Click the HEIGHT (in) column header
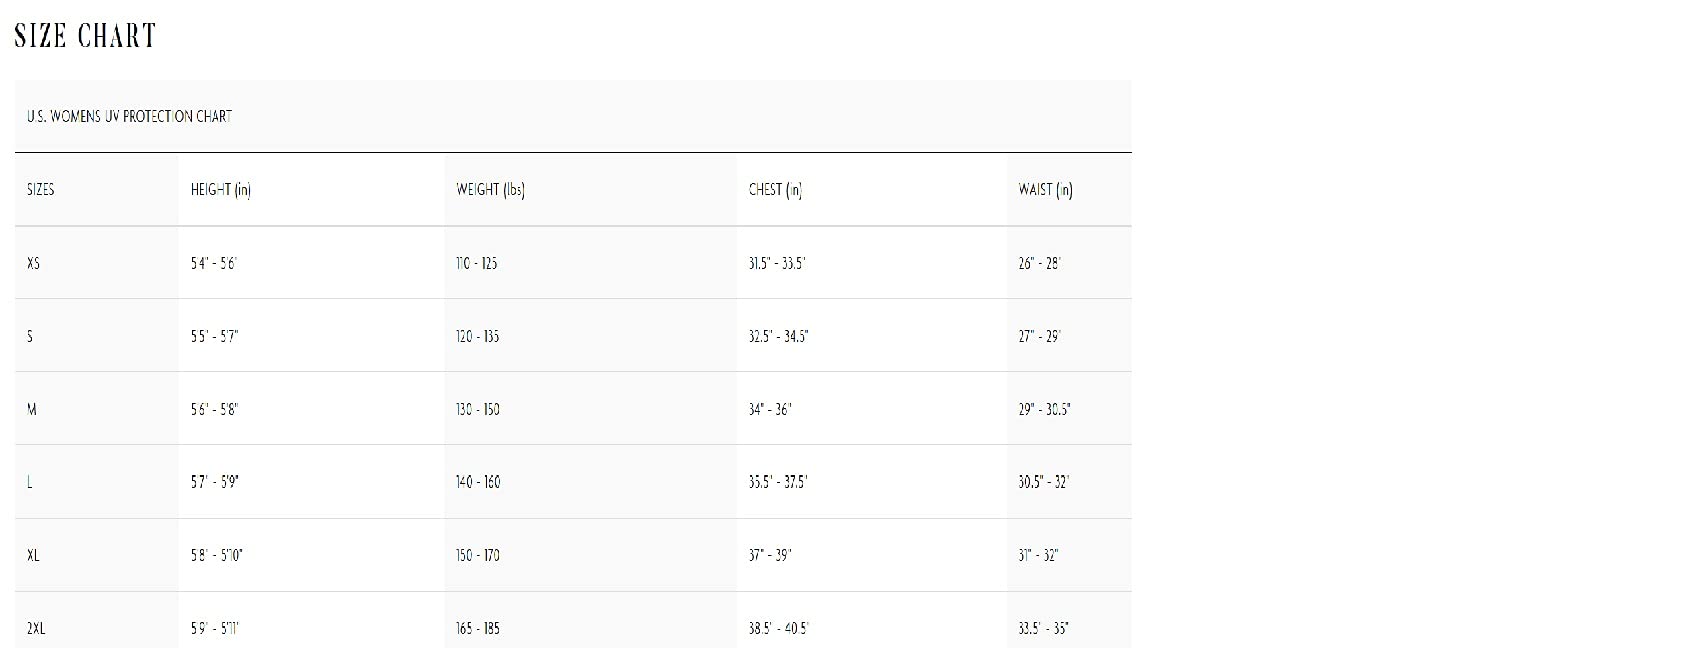 [221, 189]
